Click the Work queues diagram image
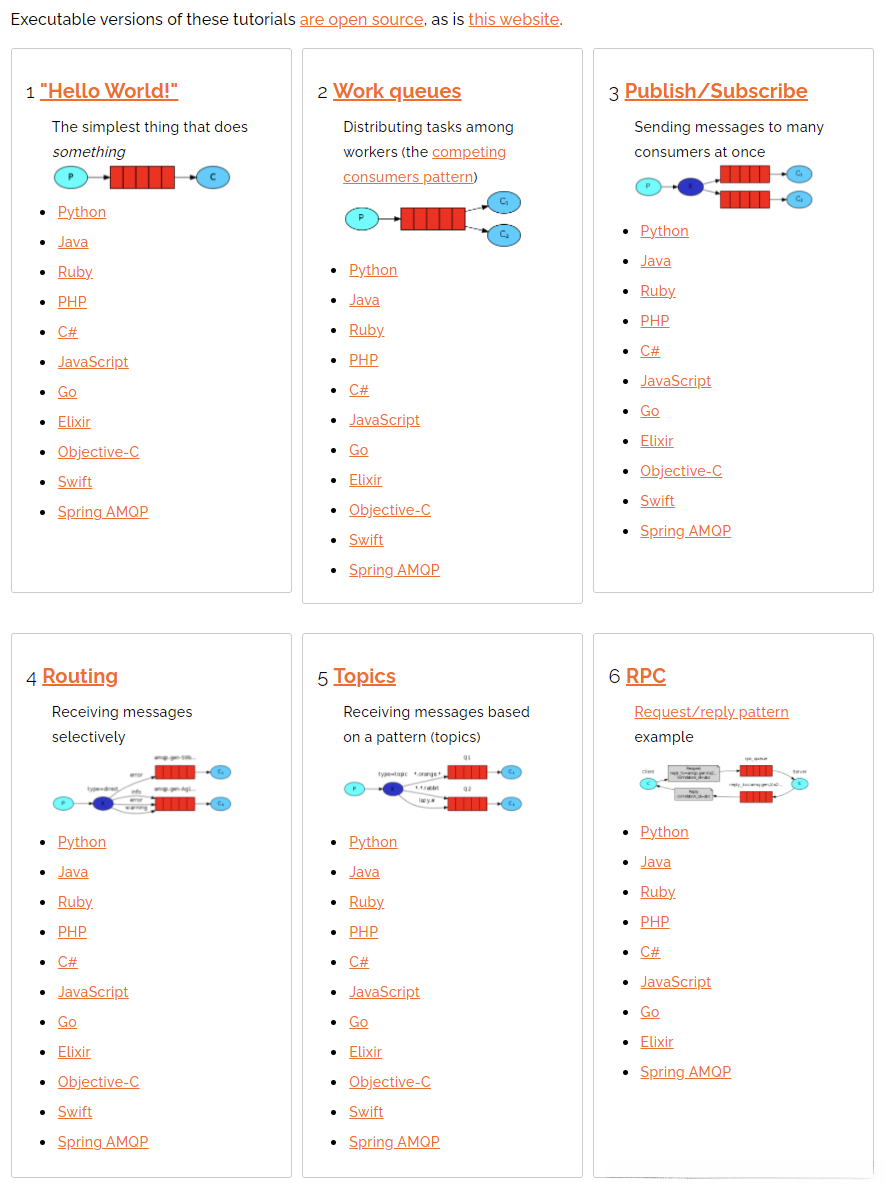 click(433, 218)
